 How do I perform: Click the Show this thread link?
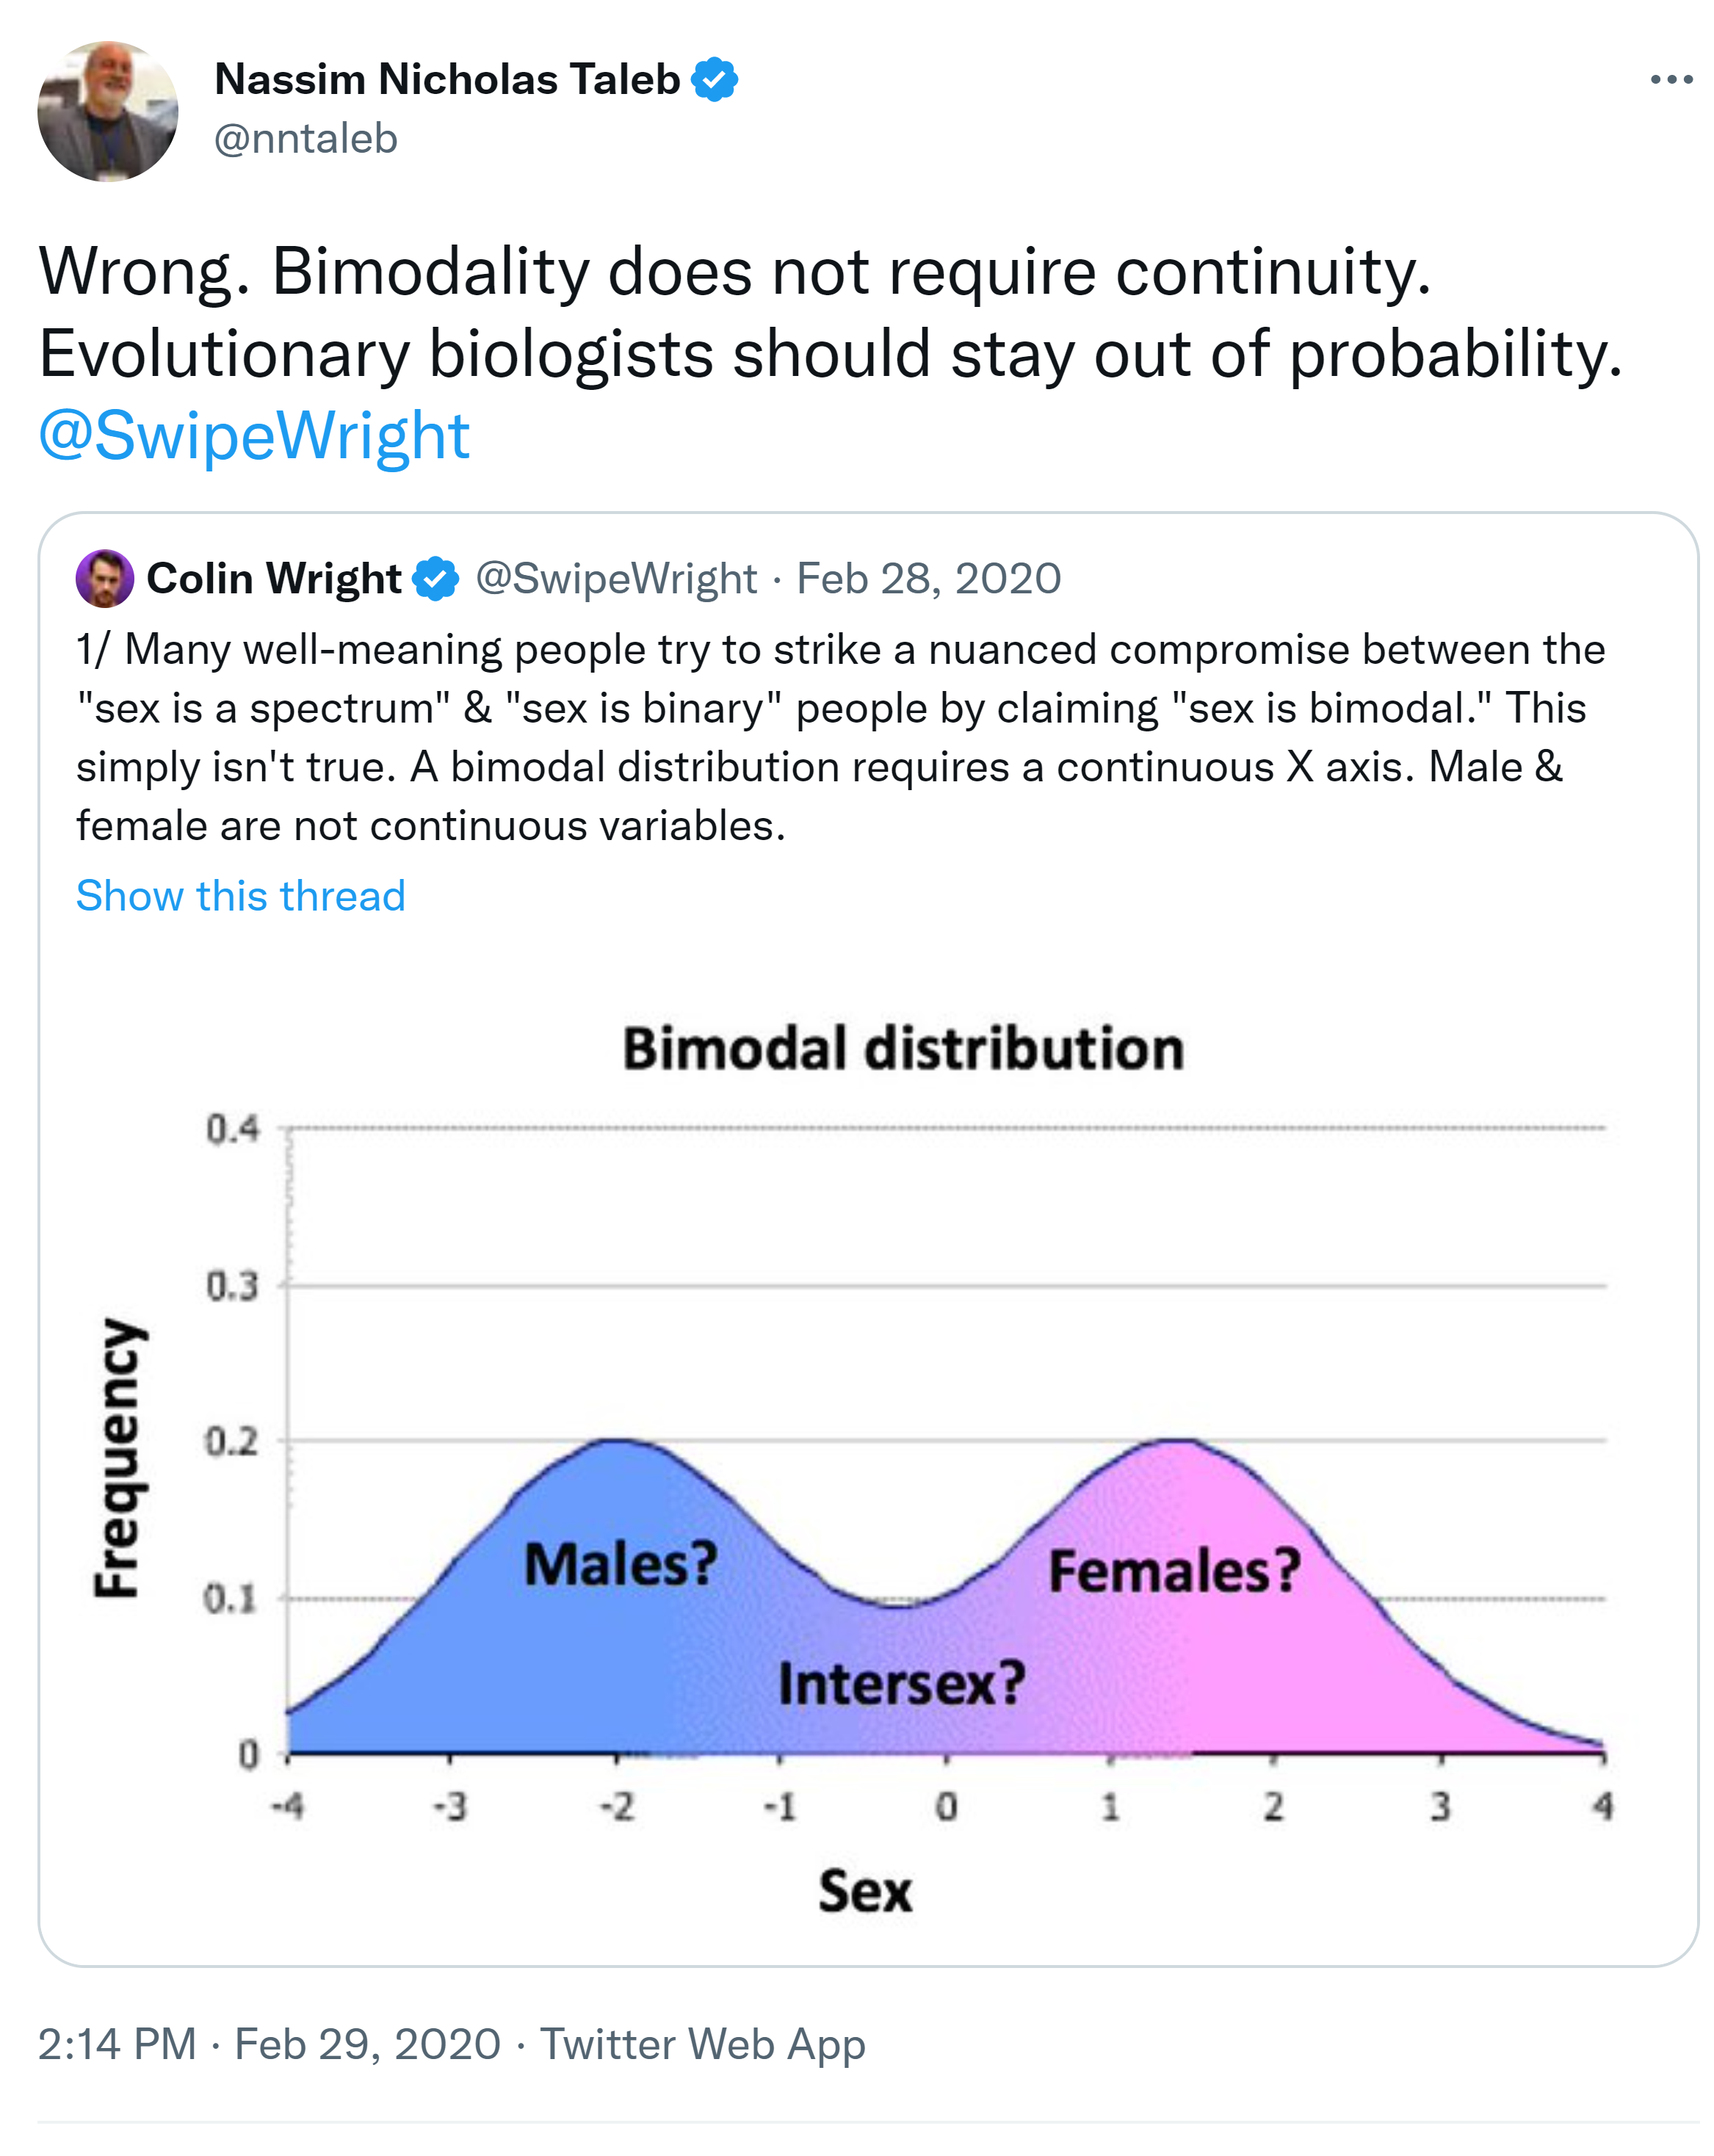(x=240, y=895)
